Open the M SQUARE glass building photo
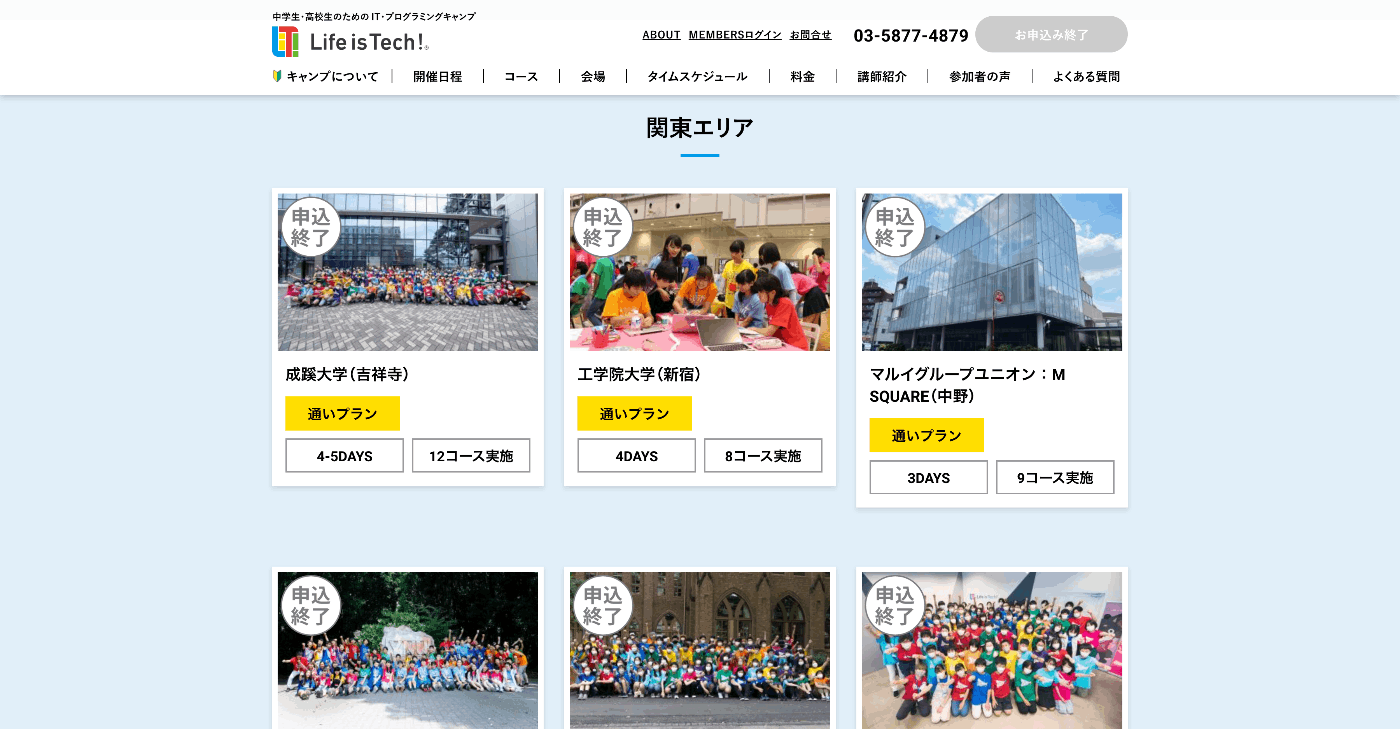This screenshot has width=1400, height=729. click(x=992, y=272)
